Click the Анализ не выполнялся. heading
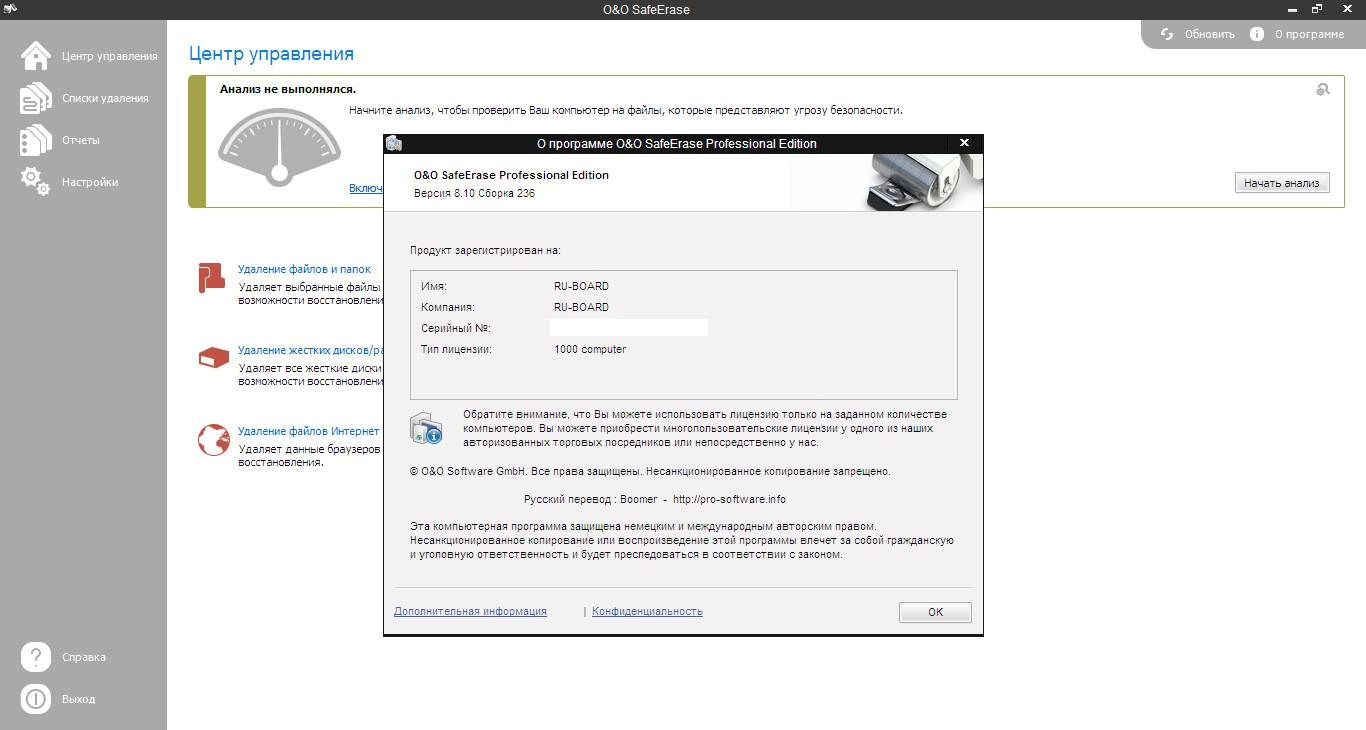Image resolution: width=1366 pixels, height=730 pixels. pyautogui.click(x=288, y=89)
